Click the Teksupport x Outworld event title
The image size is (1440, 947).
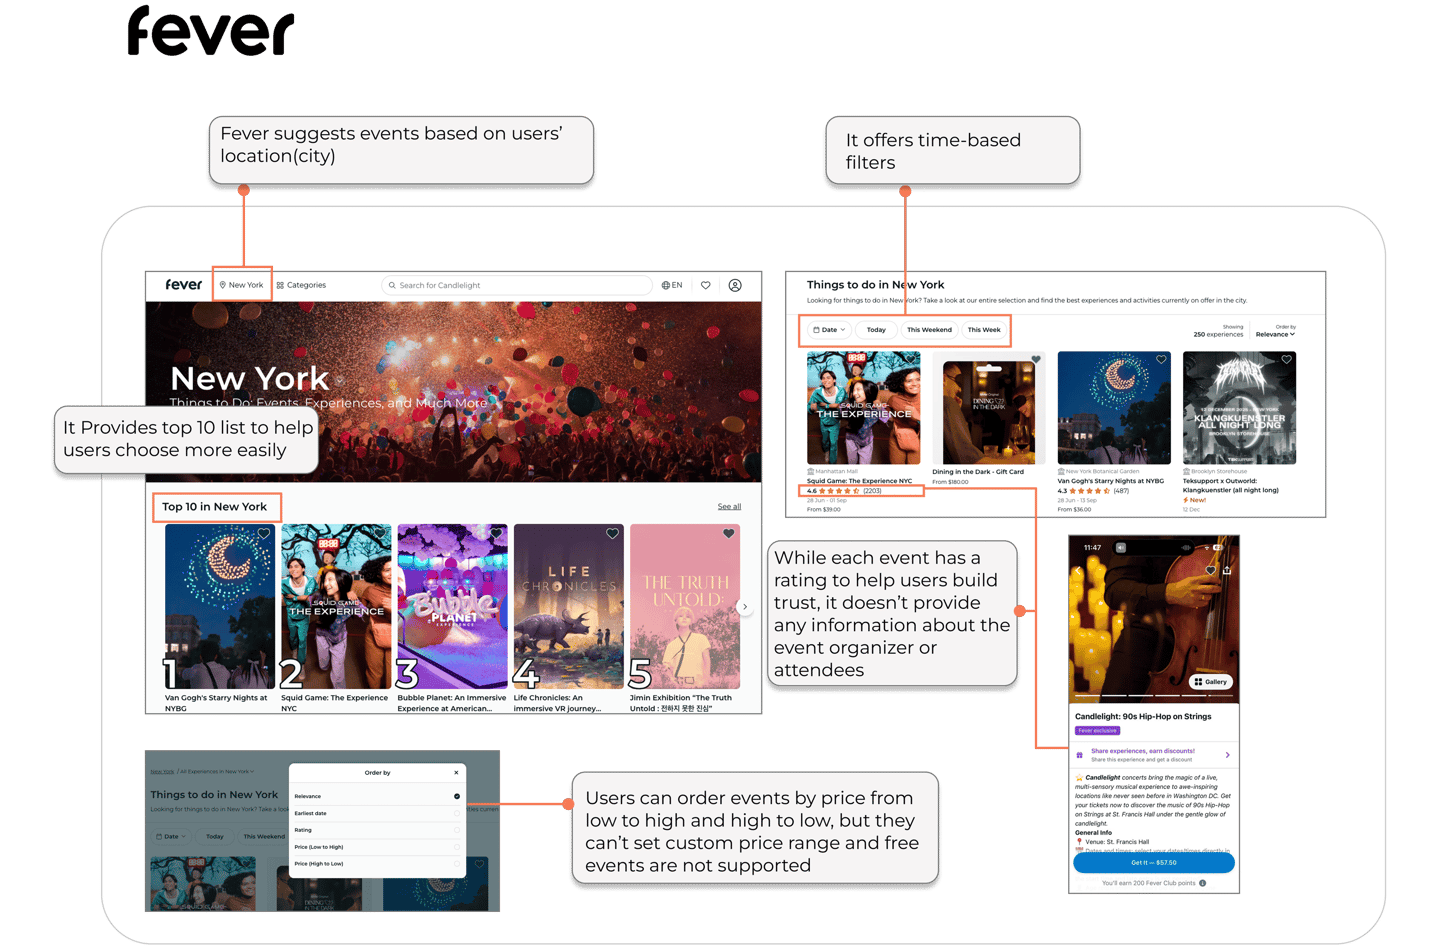tap(1230, 486)
